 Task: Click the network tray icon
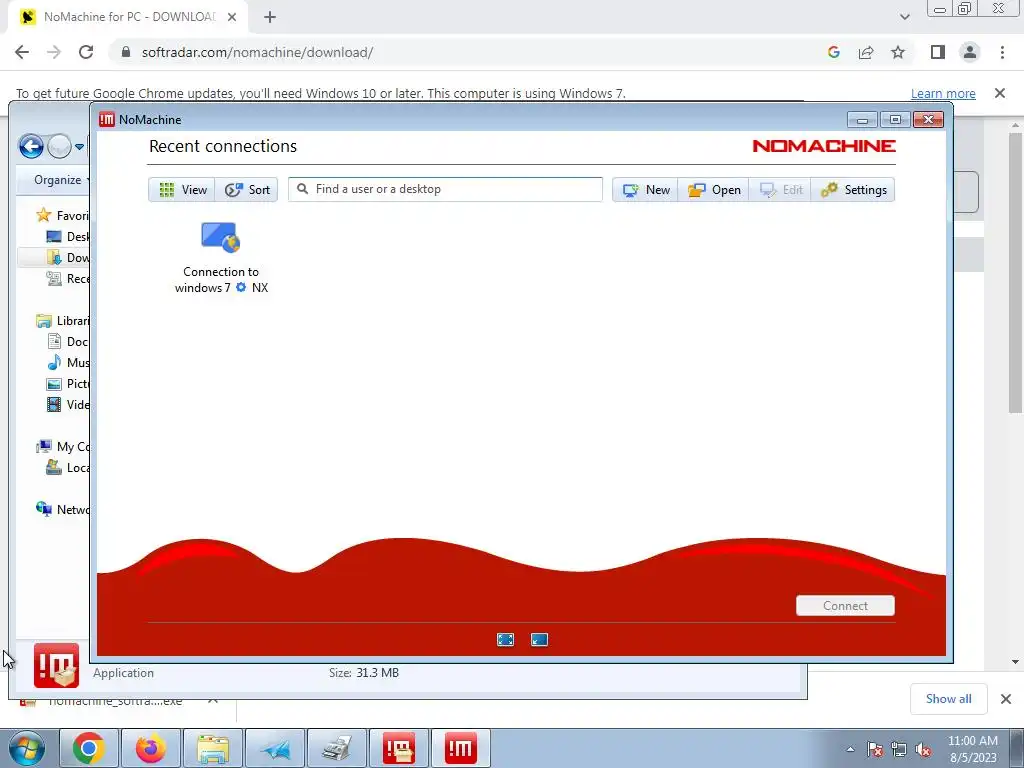pyautogui.click(x=899, y=749)
